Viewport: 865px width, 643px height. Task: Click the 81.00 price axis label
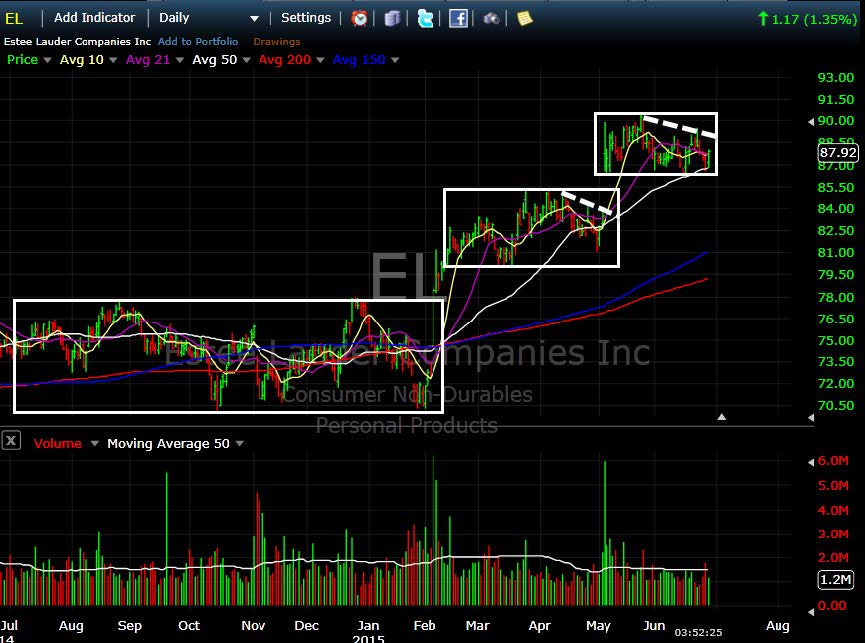pos(836,253)
